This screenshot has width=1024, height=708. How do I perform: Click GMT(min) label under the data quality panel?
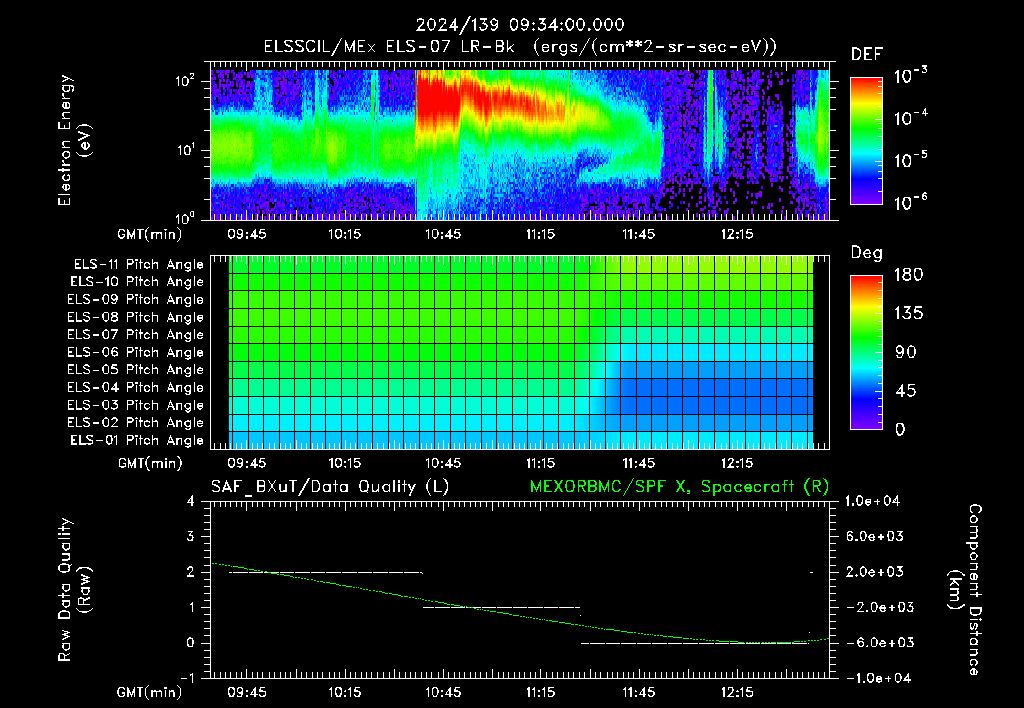[x=150, y=692]
